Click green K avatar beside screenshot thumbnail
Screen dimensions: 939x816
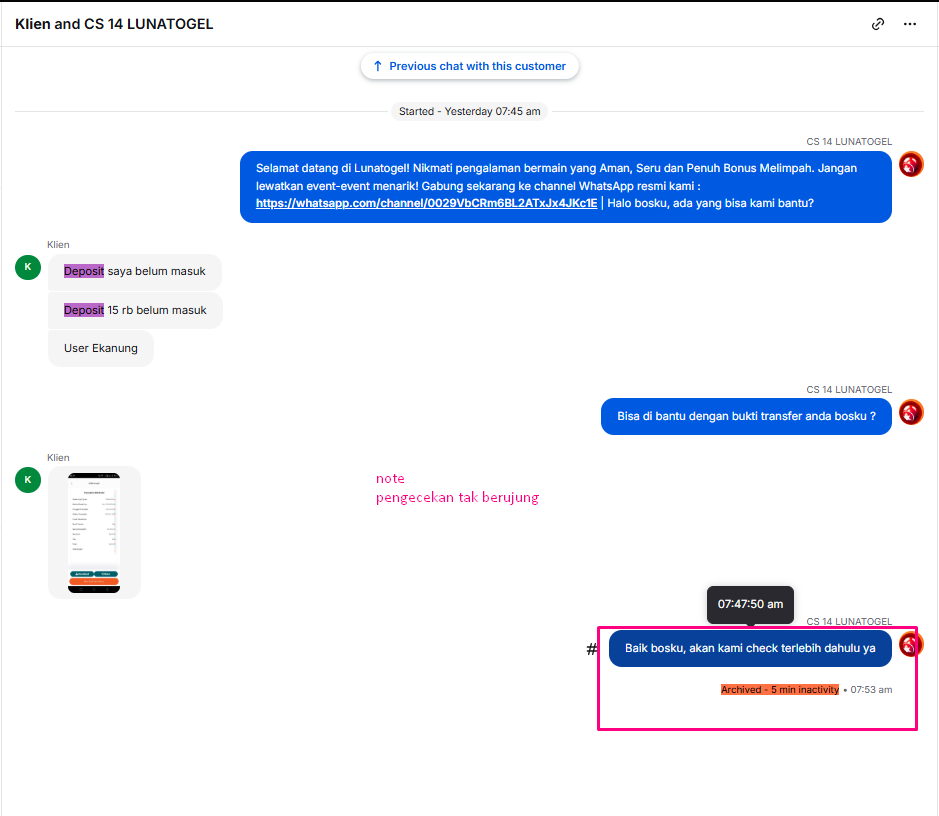[x=28, y=480]
